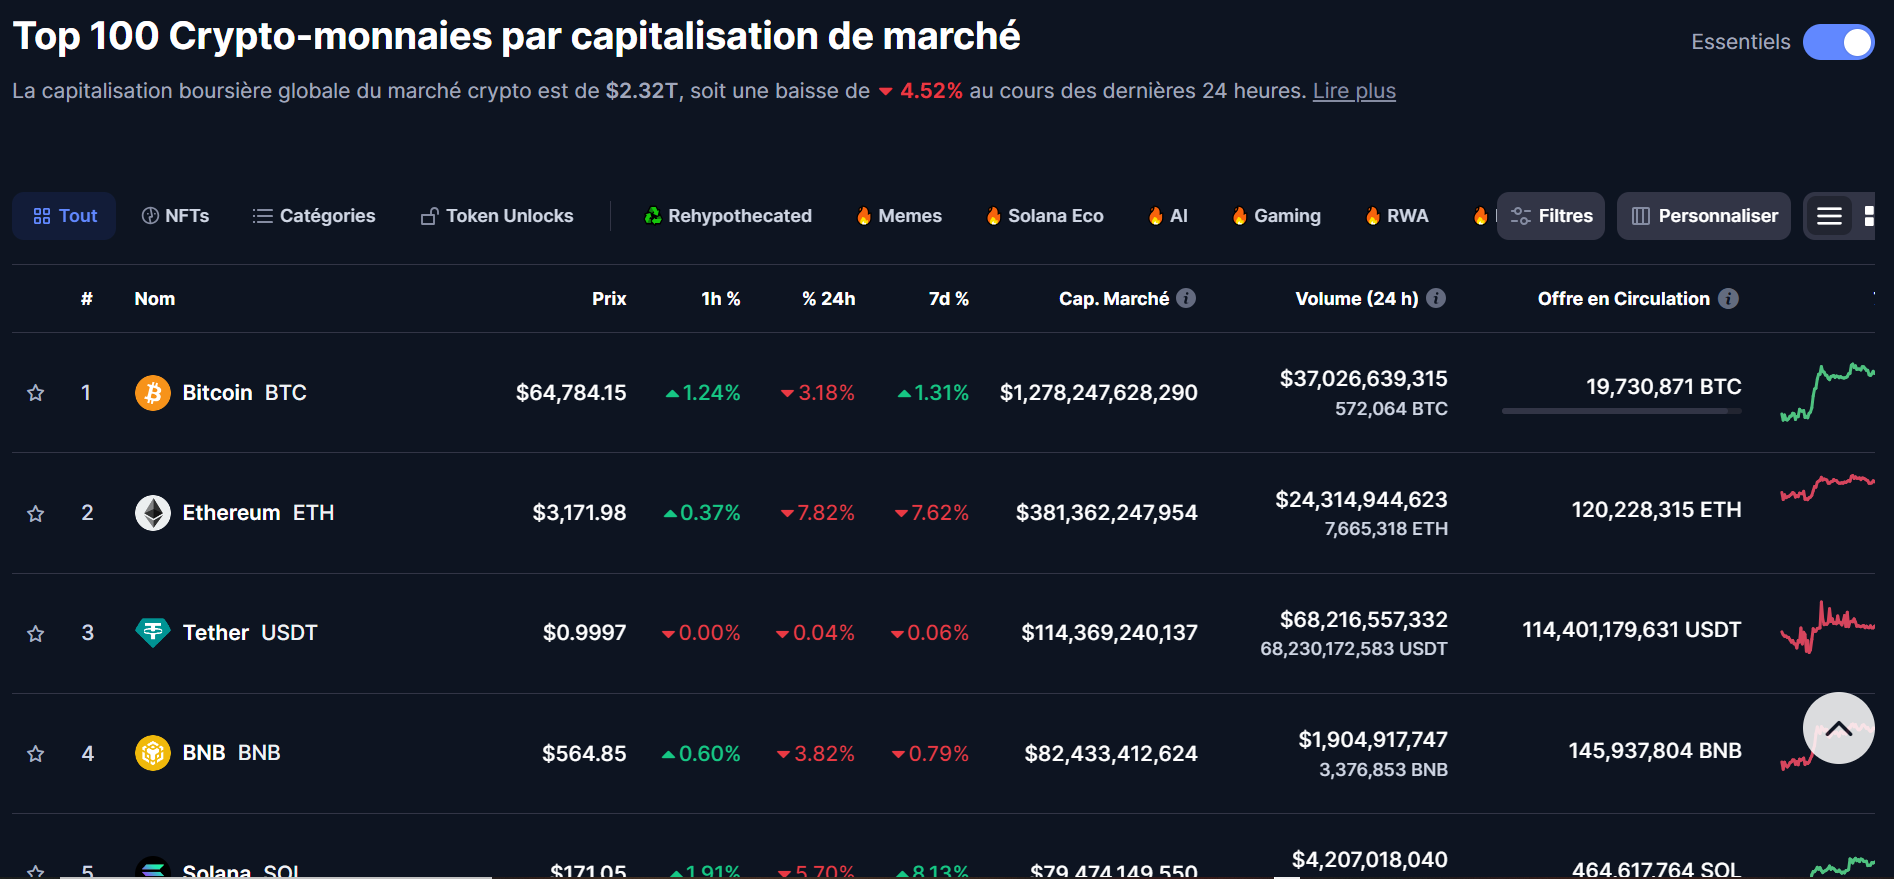Sort by the 7d % column

pos(949,299)
